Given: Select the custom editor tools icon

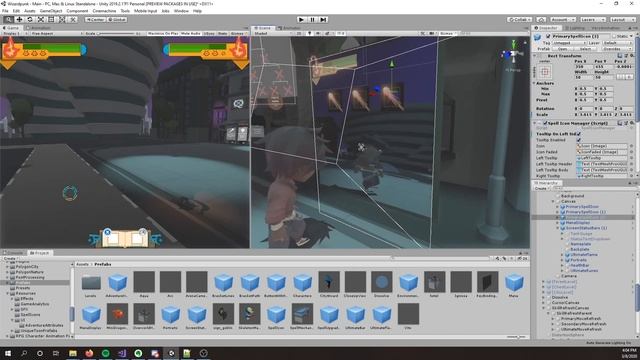Looking at the screenshot, I should click(x=73, y=19).
